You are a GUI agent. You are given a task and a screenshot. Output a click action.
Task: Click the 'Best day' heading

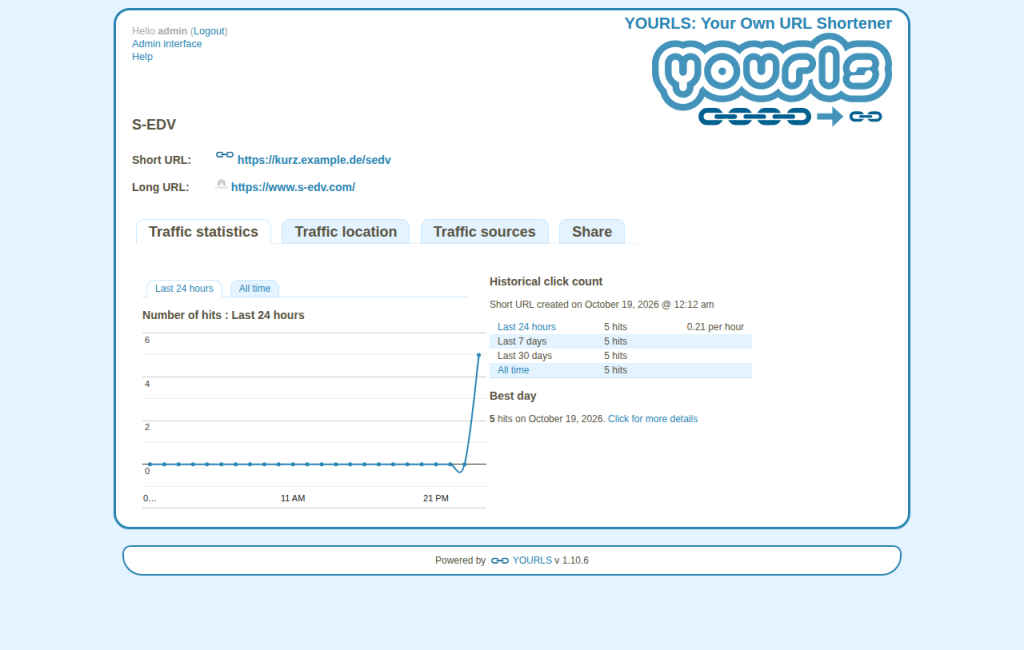pos(513,396)
